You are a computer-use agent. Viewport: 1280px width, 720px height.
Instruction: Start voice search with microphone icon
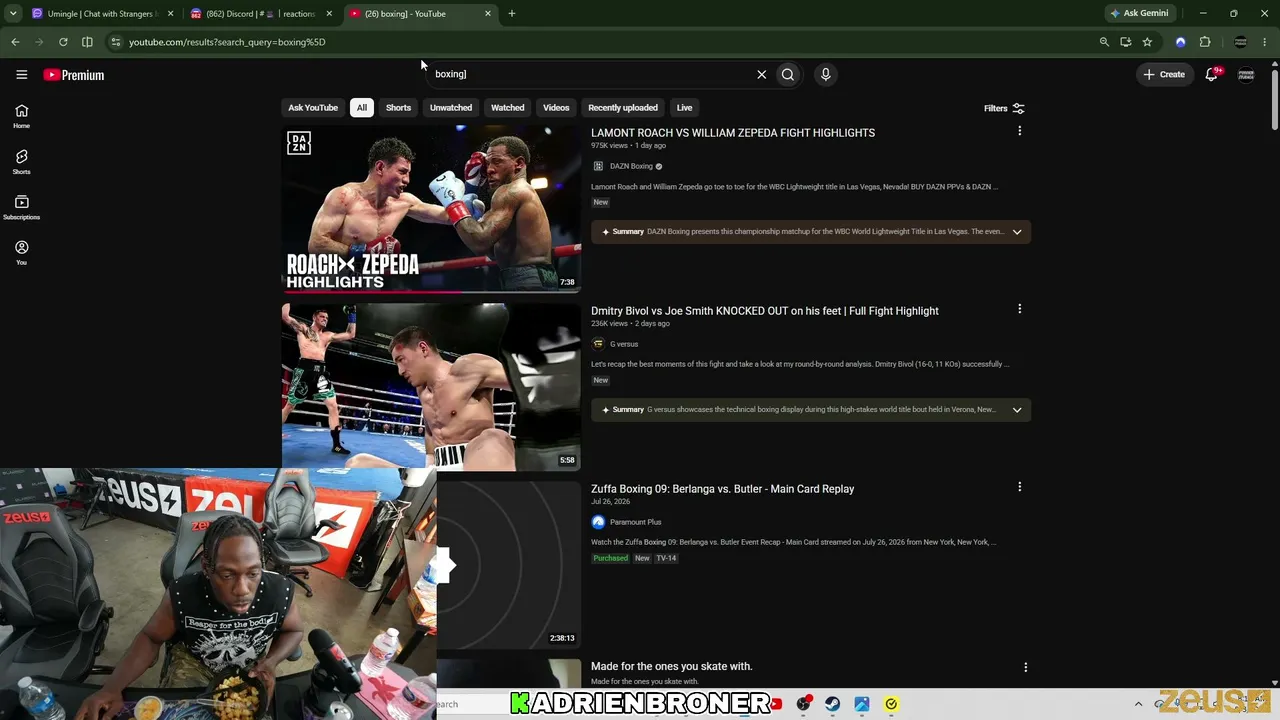(x=825, y=74)
